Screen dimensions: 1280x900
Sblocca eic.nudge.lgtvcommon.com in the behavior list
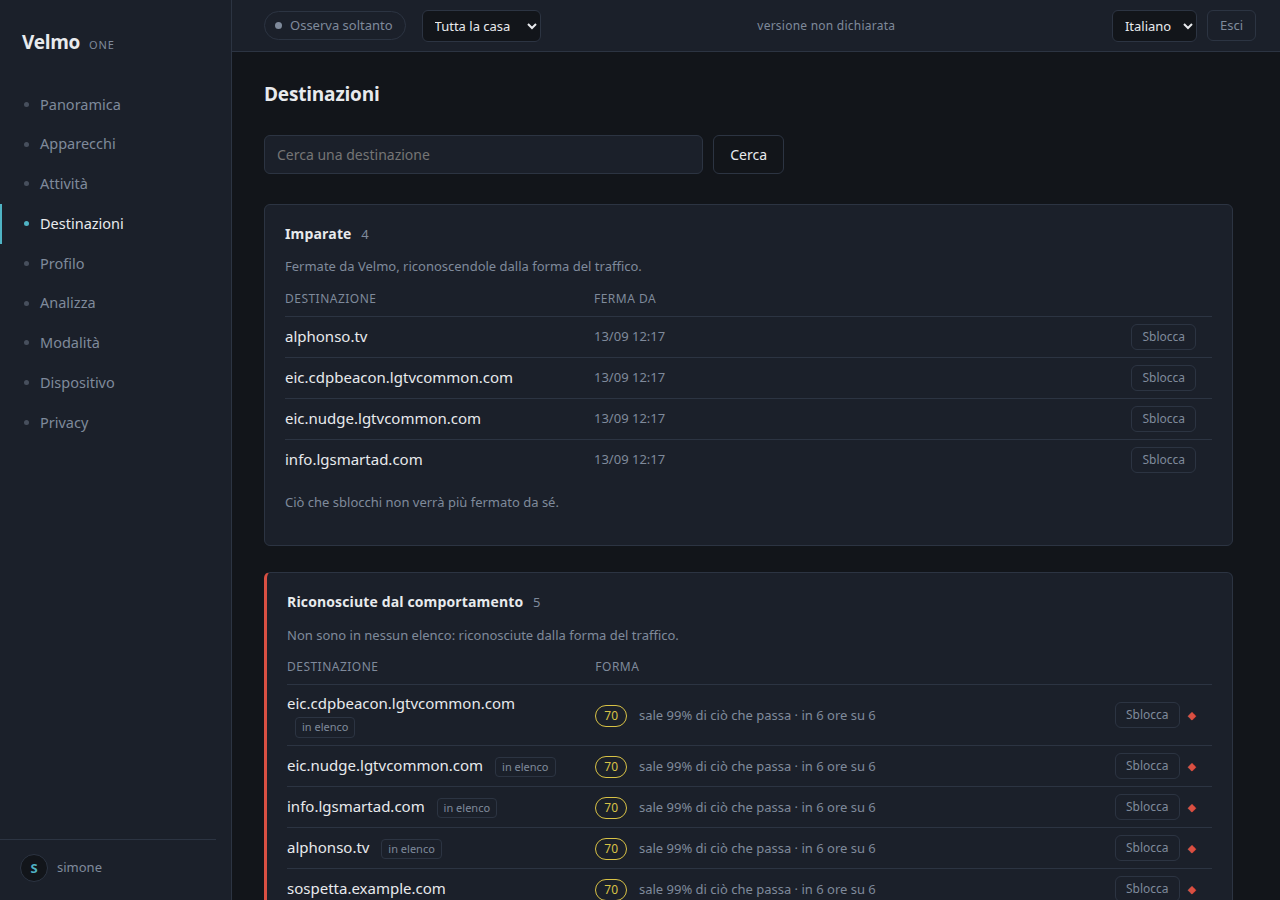[1147, 766]
